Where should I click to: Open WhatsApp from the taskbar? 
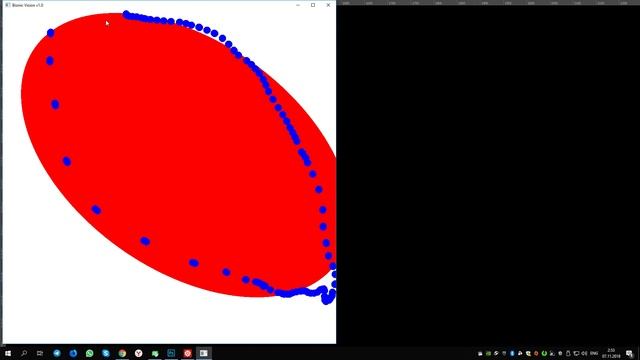pyautogui.click(x=89, y=353)
